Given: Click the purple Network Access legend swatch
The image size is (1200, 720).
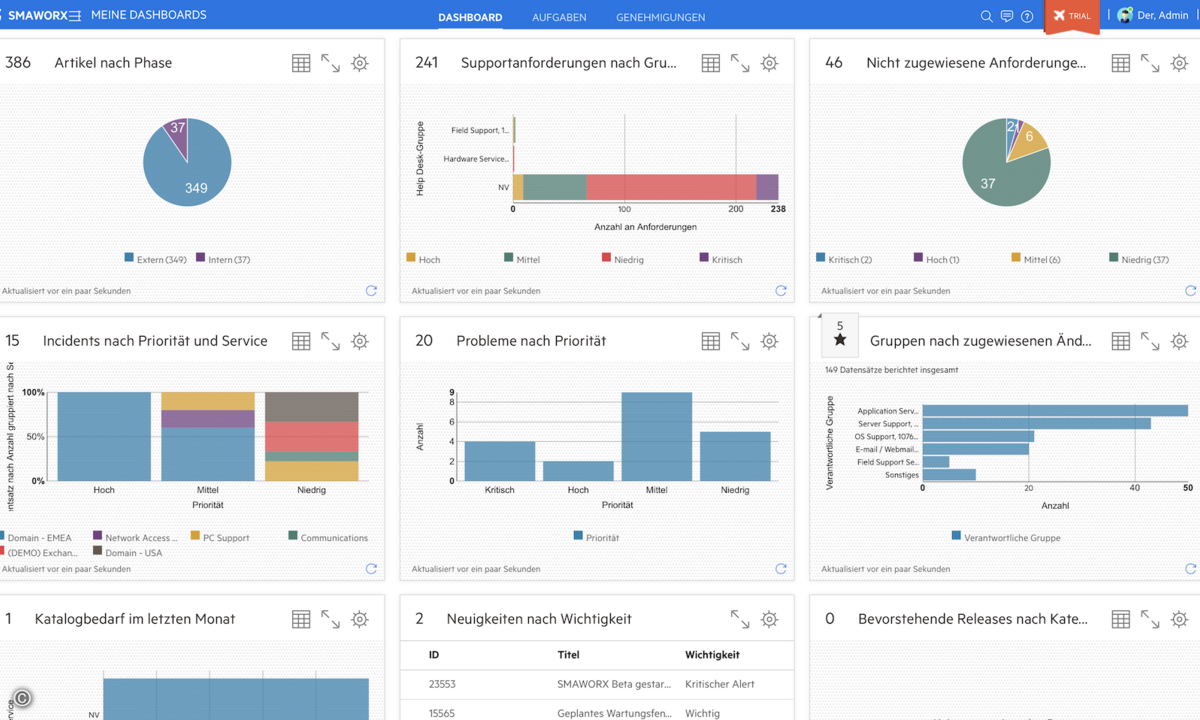Looking at the screenshot, I should [98, 536].
